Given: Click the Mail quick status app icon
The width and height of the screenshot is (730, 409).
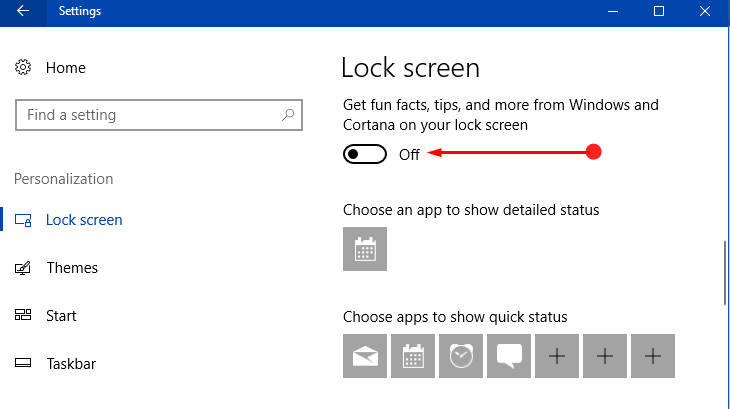Looking at the screenshot, I should 365,356.
